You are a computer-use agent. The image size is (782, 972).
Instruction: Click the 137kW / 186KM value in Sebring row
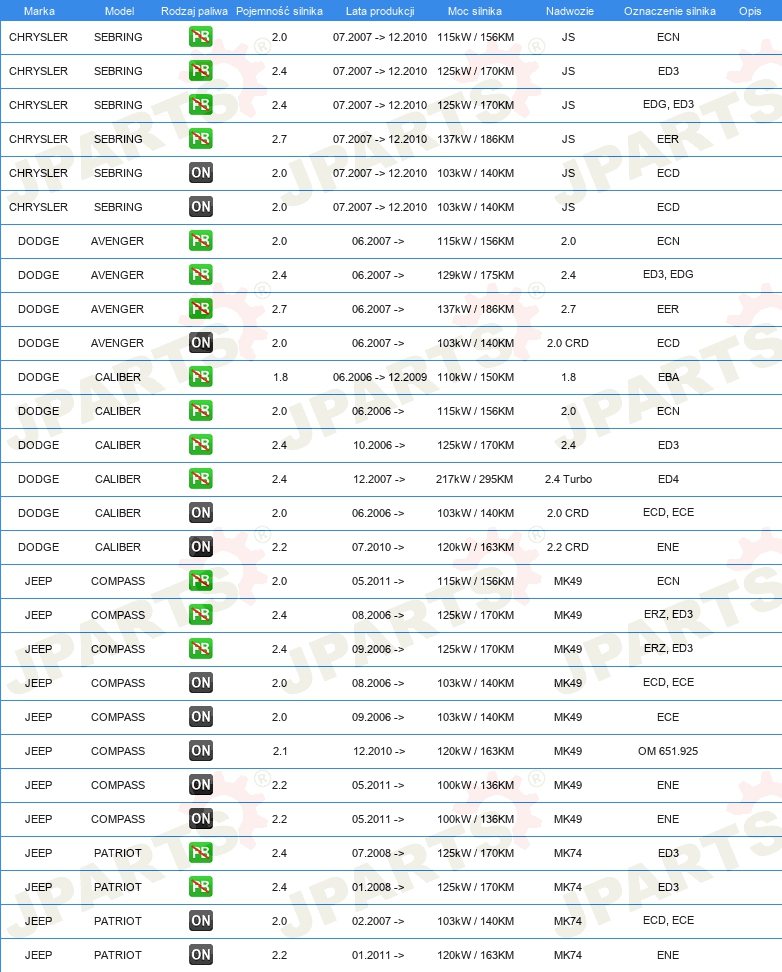pos(475,139)
